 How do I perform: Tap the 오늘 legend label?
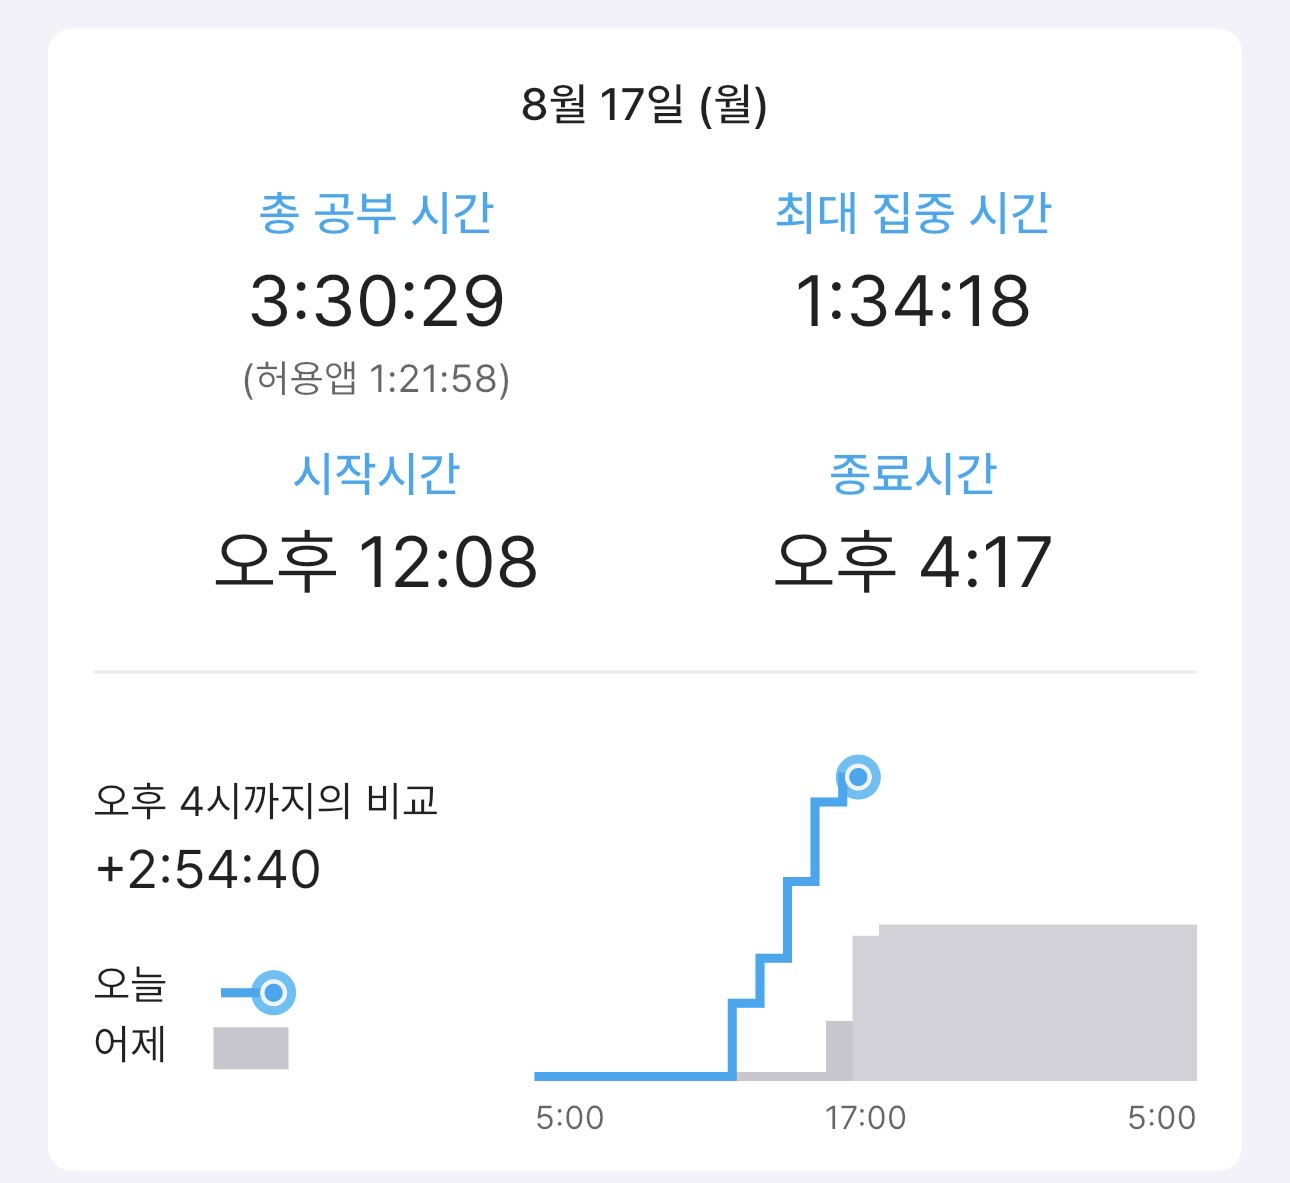coord(130,985)
